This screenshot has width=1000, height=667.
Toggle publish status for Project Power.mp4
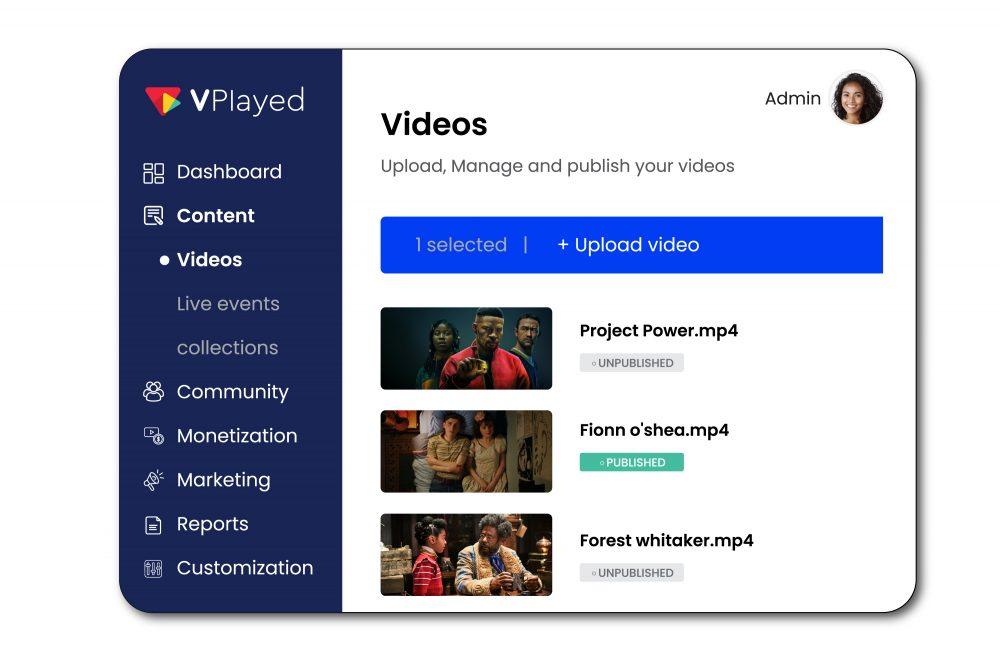point(632,362)
